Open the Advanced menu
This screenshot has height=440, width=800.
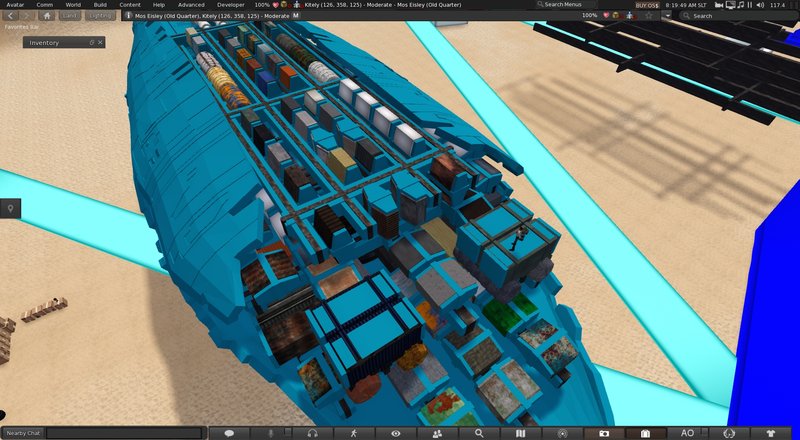click(x=191, y=5)
